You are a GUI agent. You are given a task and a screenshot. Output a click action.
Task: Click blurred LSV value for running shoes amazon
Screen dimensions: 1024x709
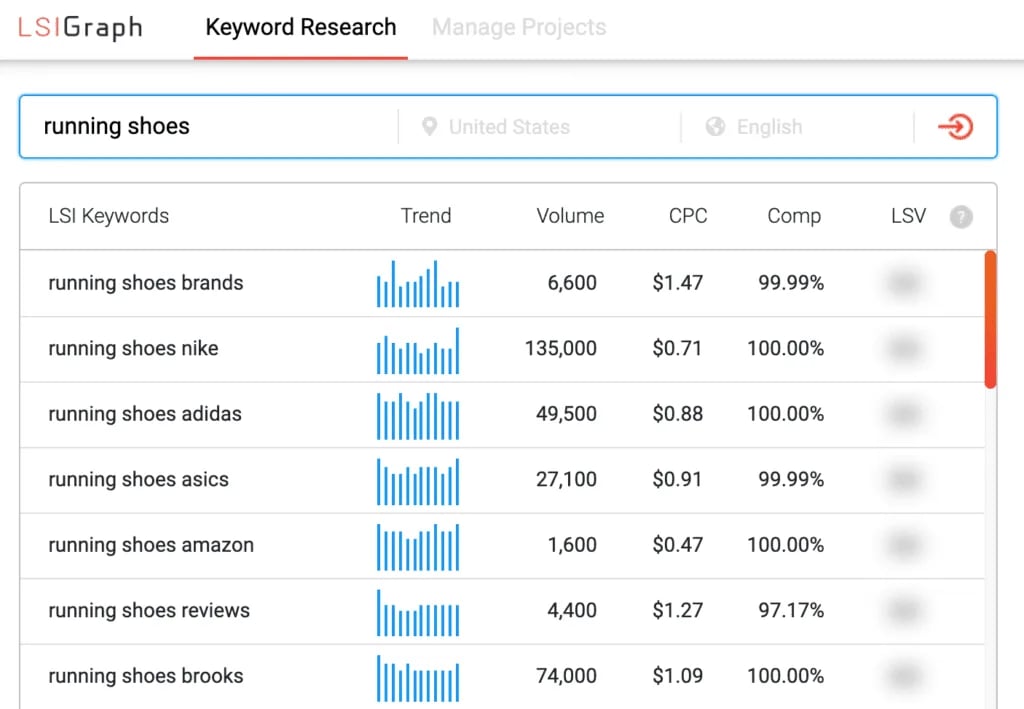tap(903, 546)
